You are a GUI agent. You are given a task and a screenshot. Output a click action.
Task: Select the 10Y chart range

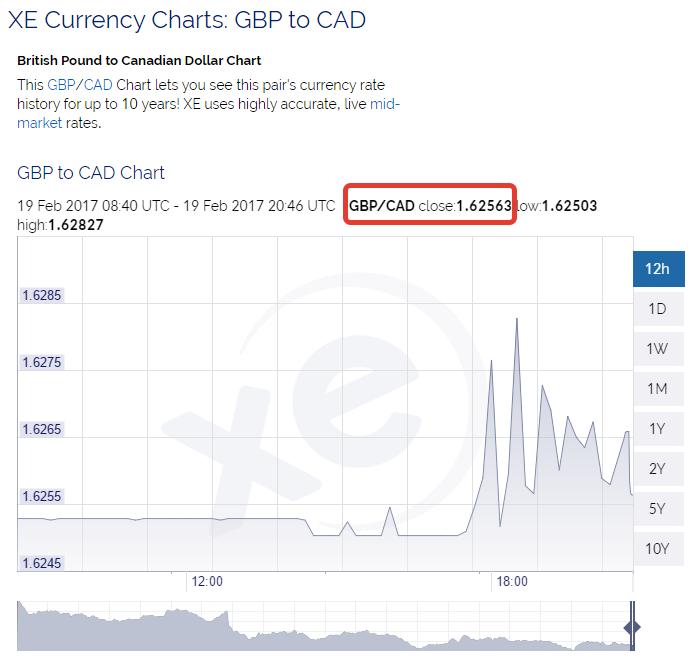click(659, 548)
